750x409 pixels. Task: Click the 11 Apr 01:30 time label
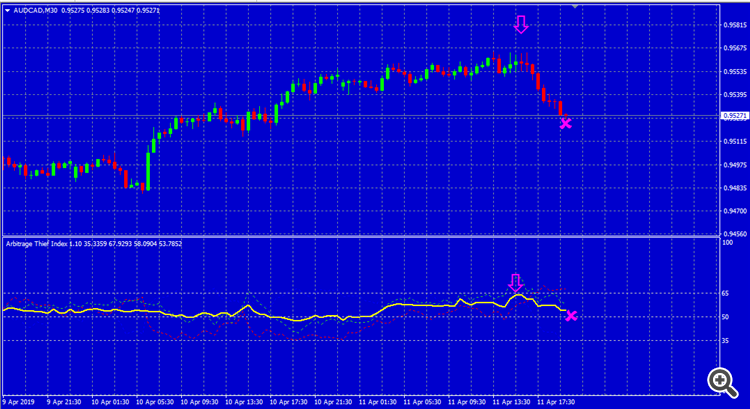tap(378, 402)
